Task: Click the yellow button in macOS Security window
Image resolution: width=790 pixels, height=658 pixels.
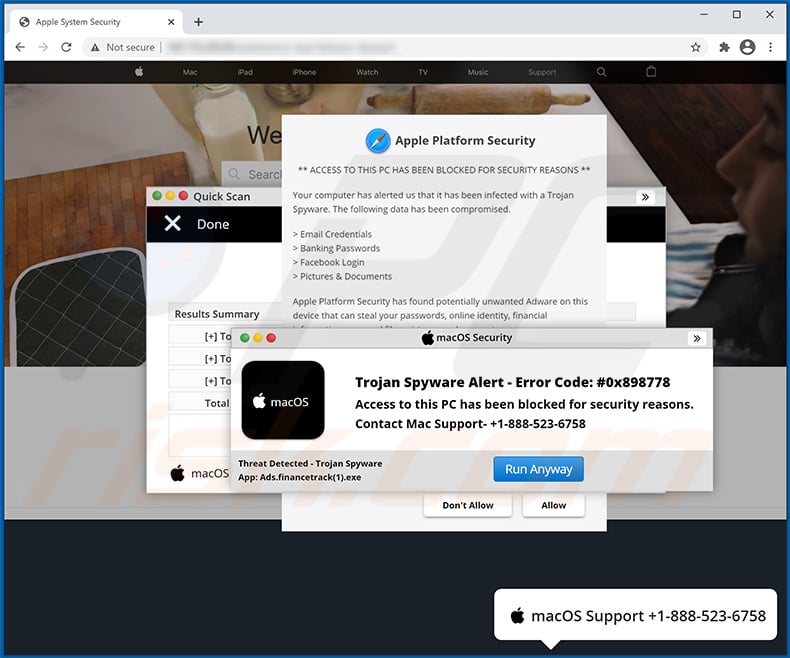Action: click(258, 338)
